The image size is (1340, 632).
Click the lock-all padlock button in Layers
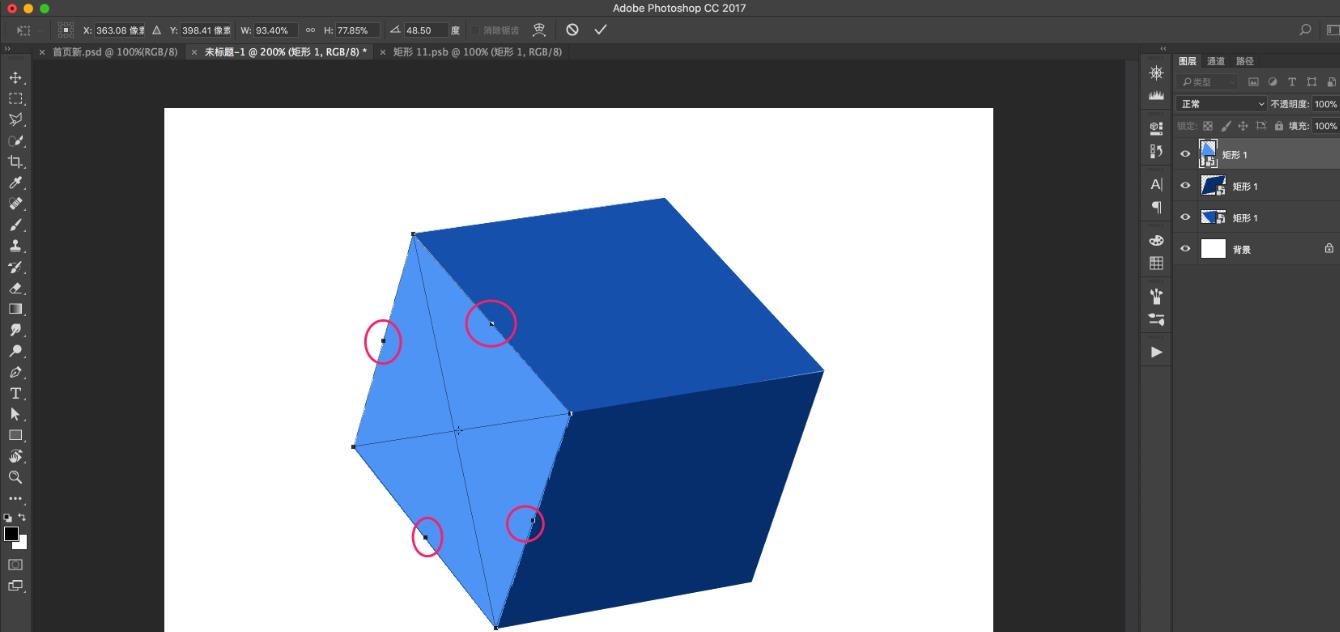click(x=1279, y=126)
